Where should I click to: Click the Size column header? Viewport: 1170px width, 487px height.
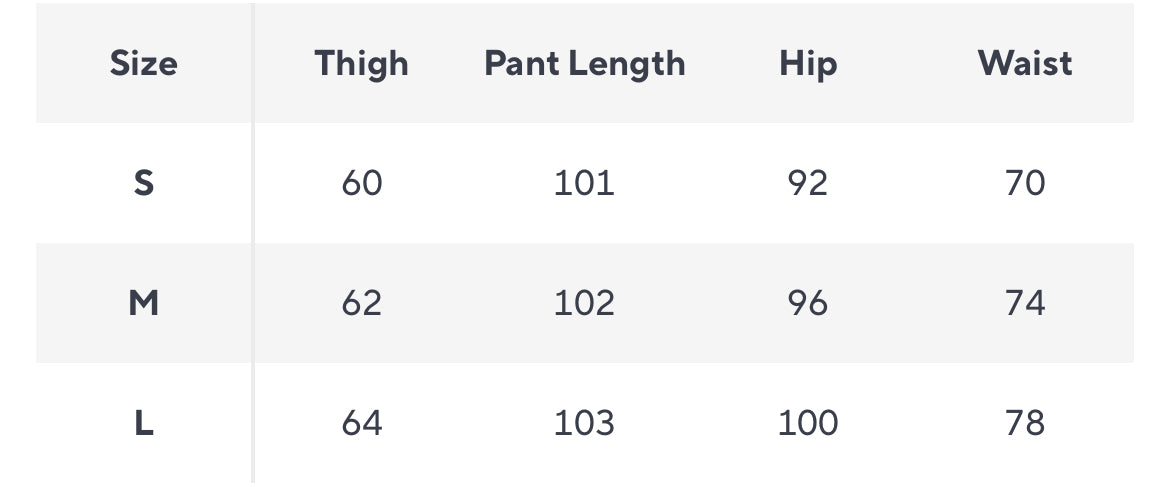[x=144, y=64]
